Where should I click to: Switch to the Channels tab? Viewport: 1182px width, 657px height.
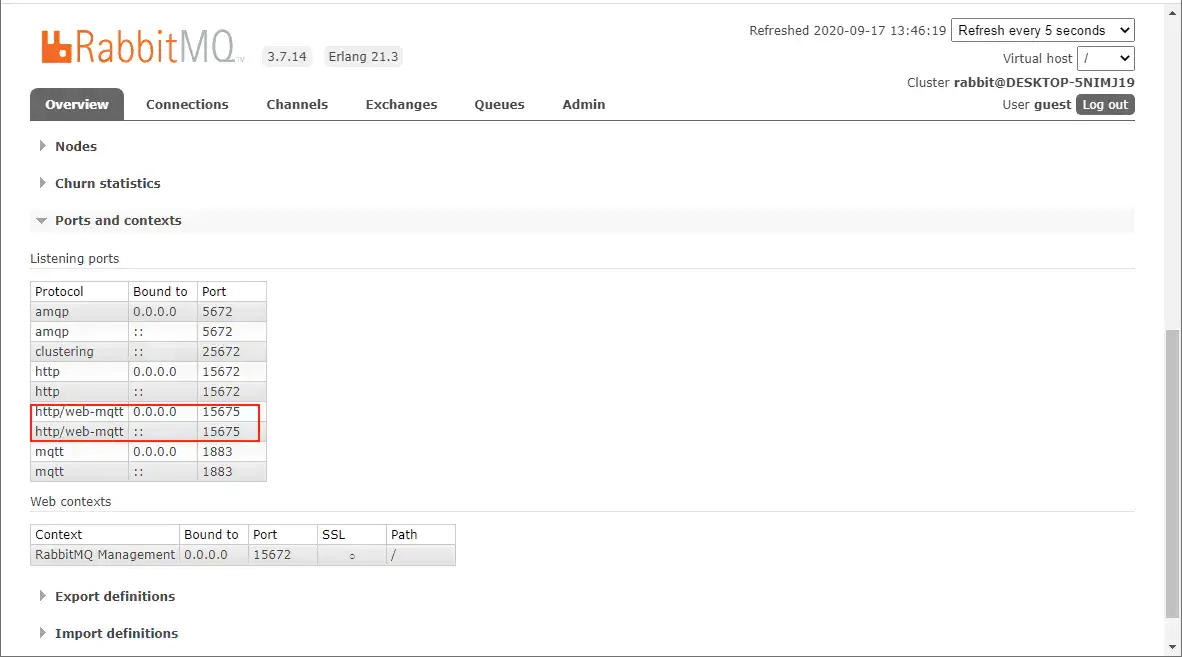pos(297,105)
